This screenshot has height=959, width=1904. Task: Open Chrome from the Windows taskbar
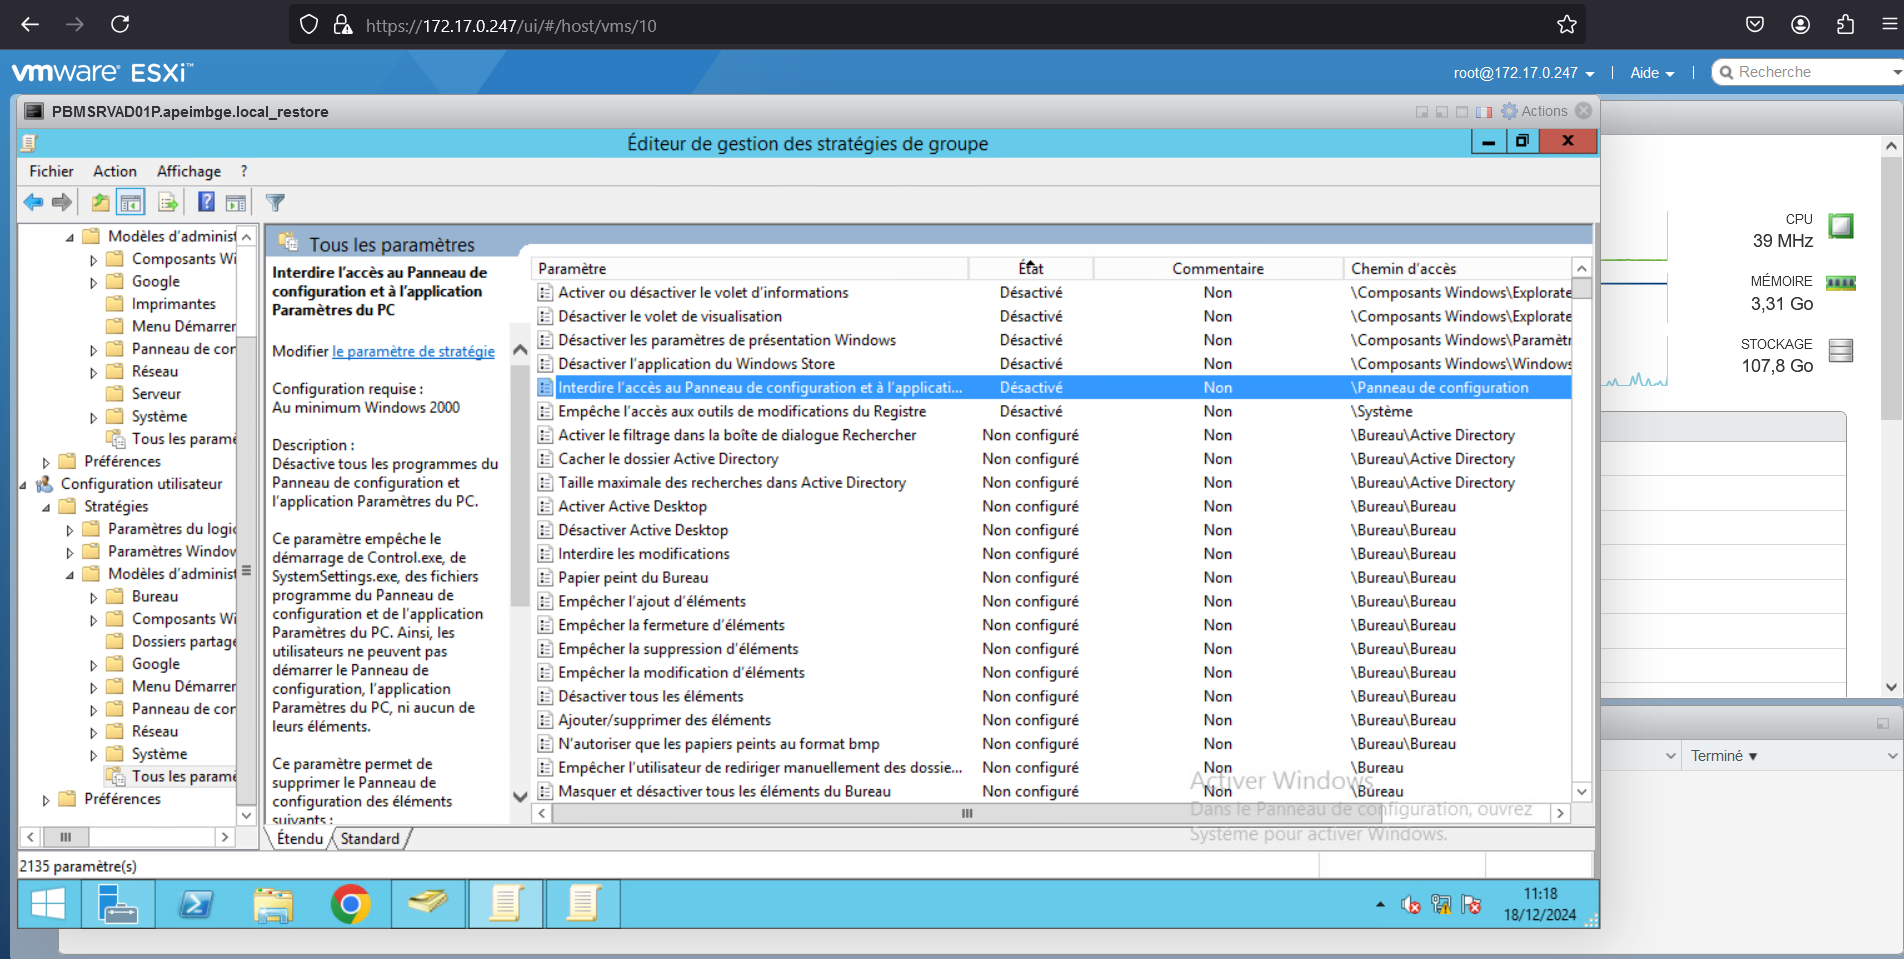pos(350,905)
